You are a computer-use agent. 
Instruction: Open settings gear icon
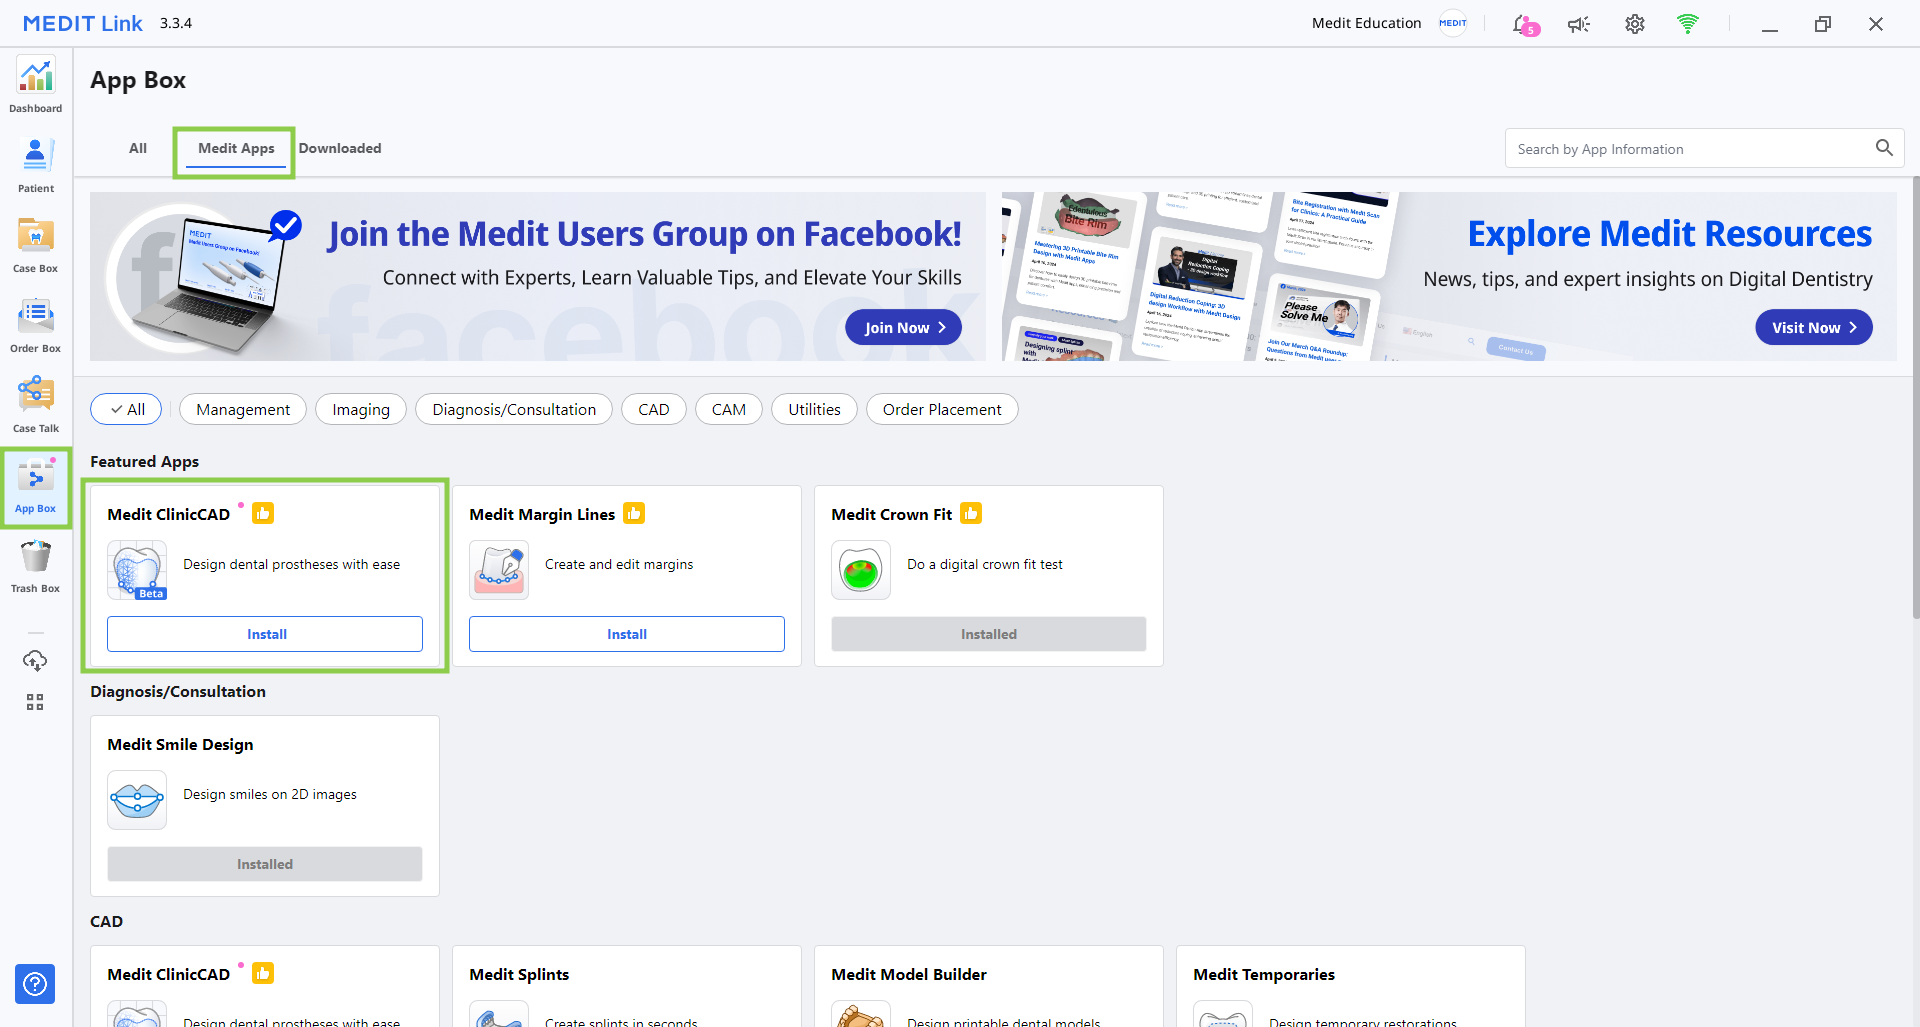(x=1634, y=24)
